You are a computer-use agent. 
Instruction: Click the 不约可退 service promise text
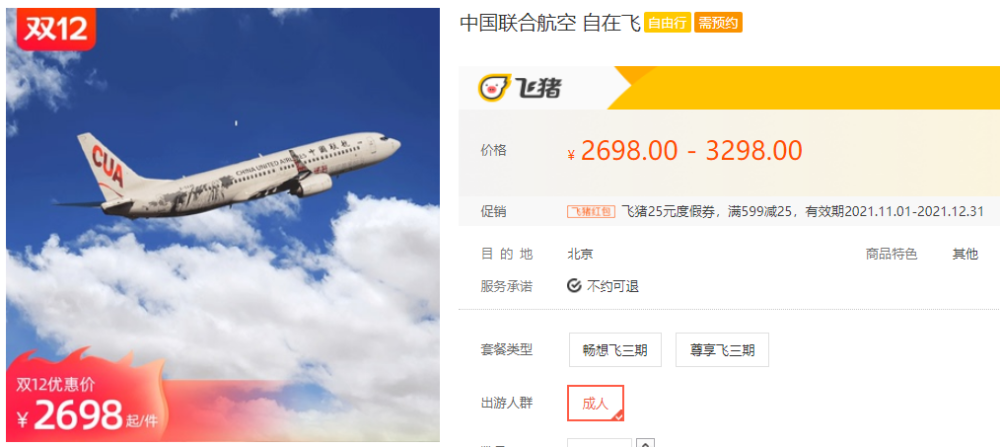pyautogui.click(x=613, y=286)
